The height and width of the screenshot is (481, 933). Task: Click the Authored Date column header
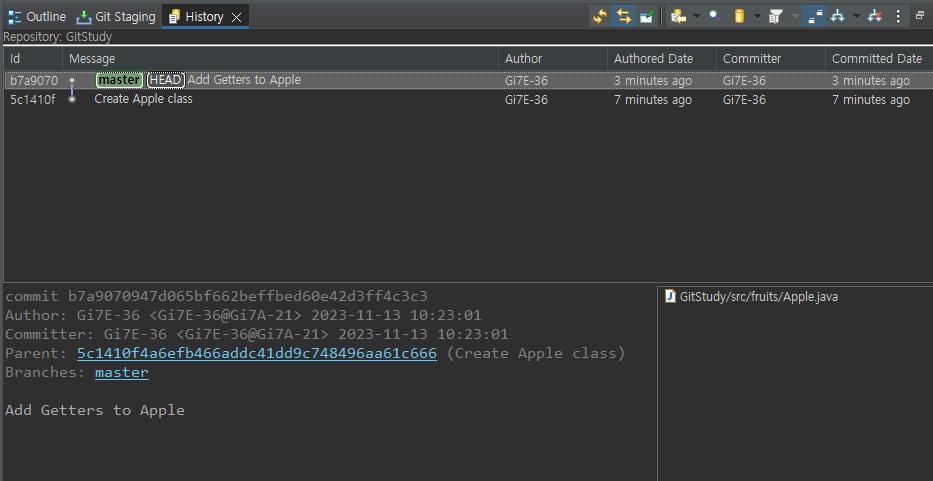tap(662, 58)
